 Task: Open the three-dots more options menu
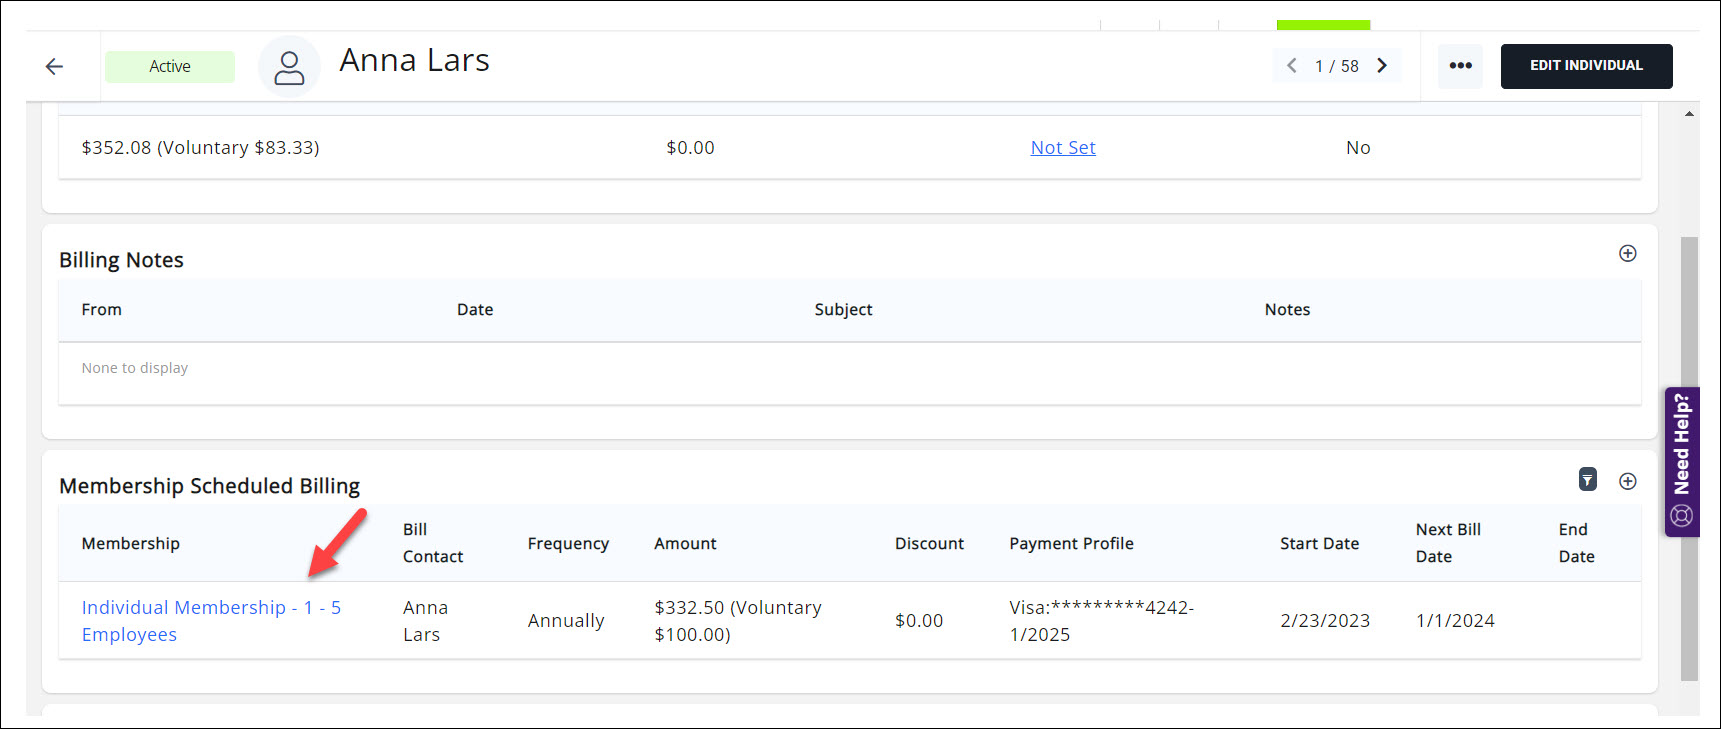coord(1460,66)
